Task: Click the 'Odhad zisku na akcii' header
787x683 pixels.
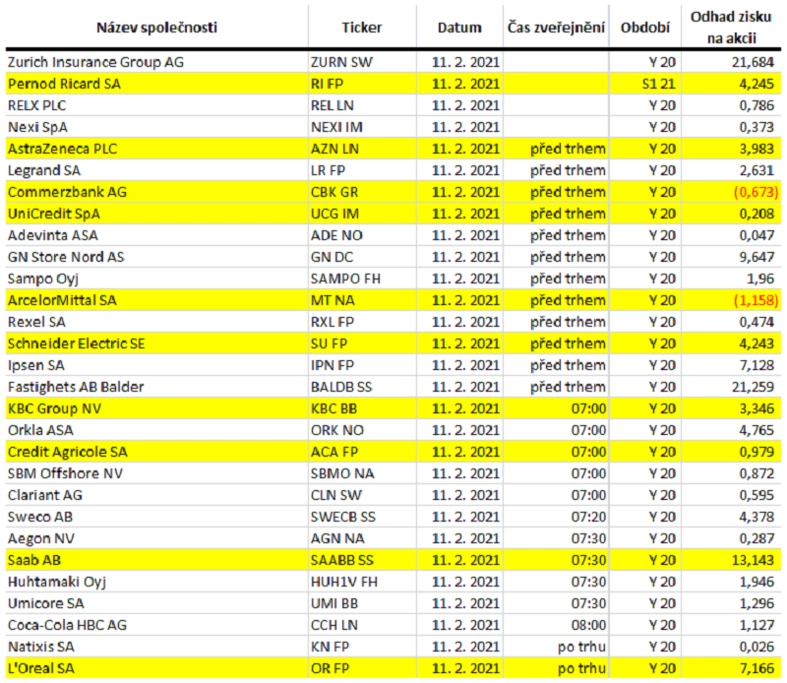Action: 731,28
